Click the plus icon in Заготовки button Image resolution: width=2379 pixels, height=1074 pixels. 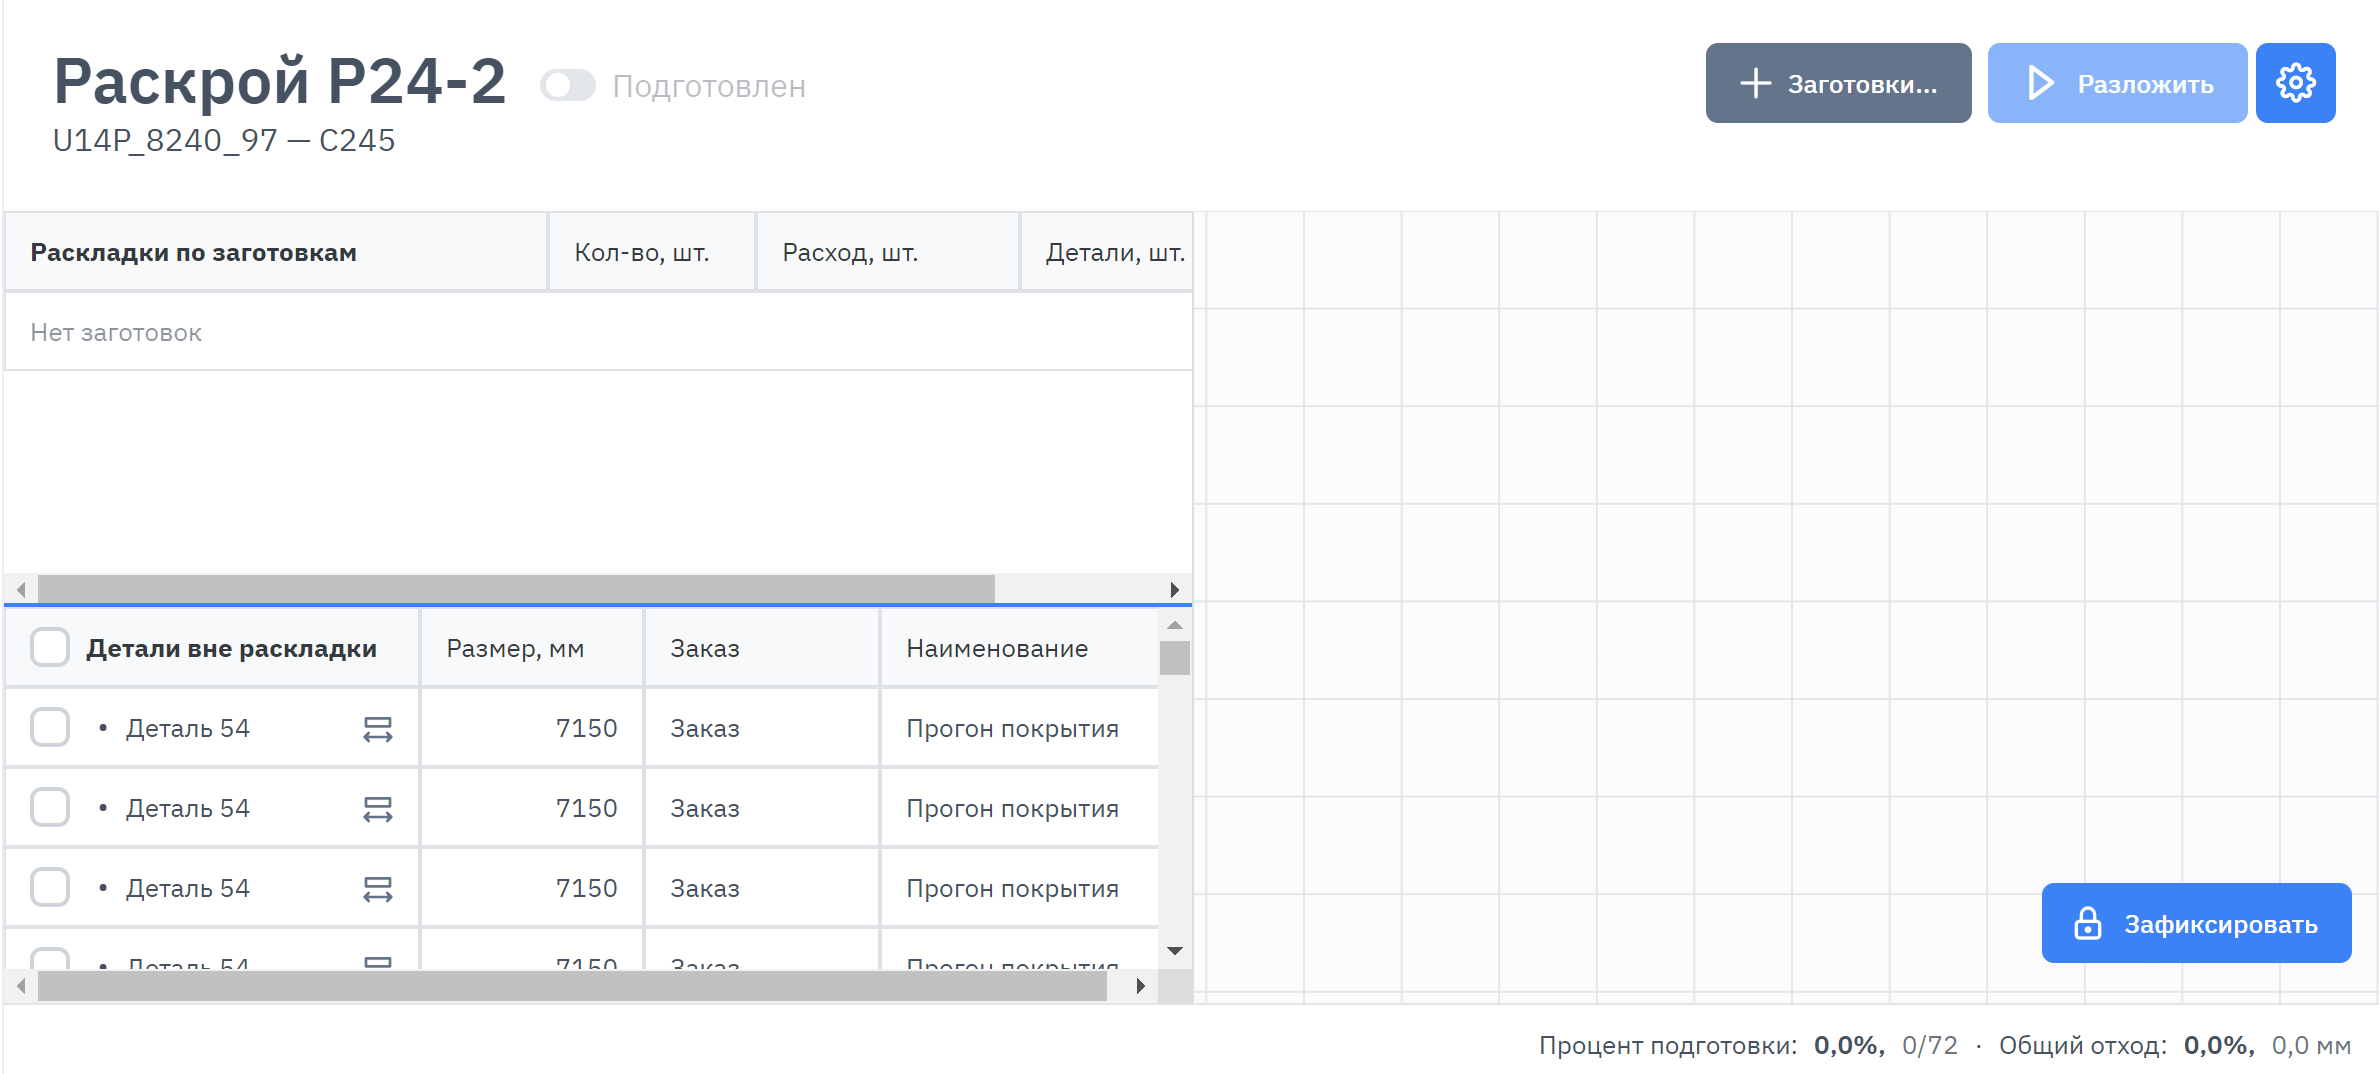(1755, 83)
